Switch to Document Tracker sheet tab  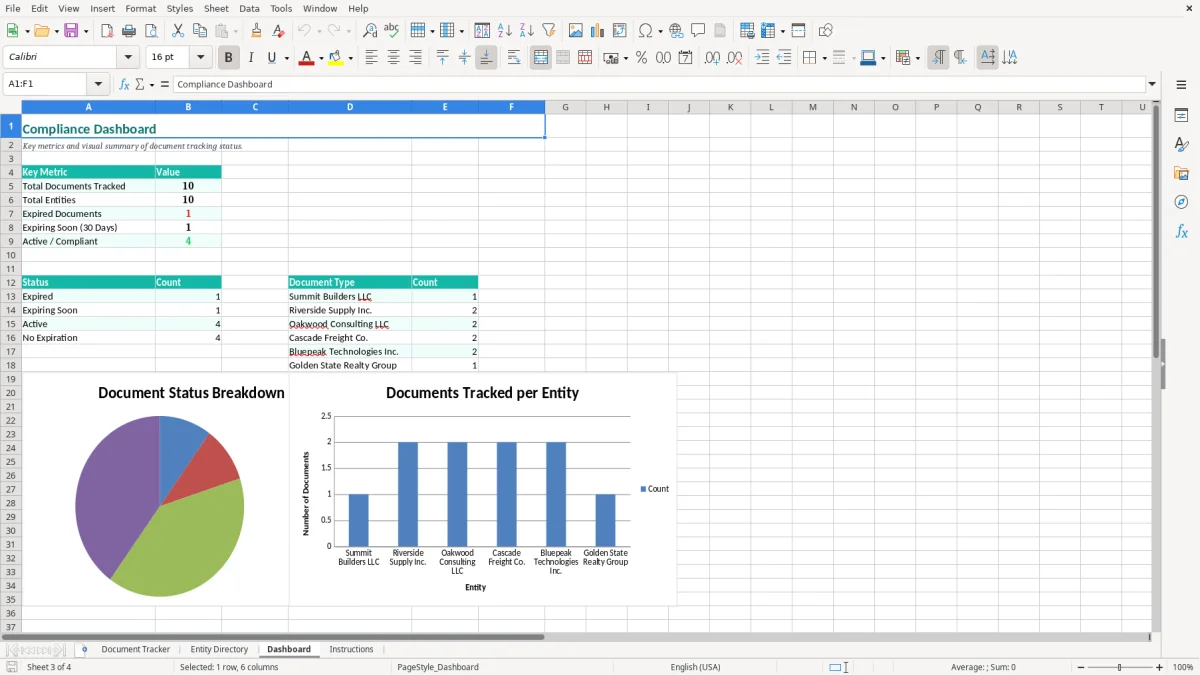pos(136,649)
